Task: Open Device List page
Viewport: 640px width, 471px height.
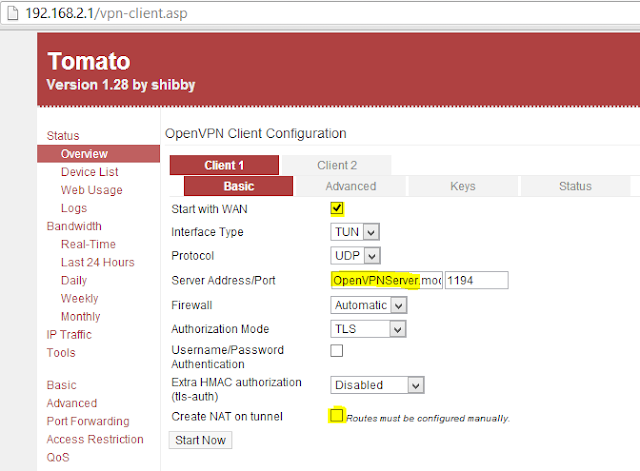Action: (89, 172)
